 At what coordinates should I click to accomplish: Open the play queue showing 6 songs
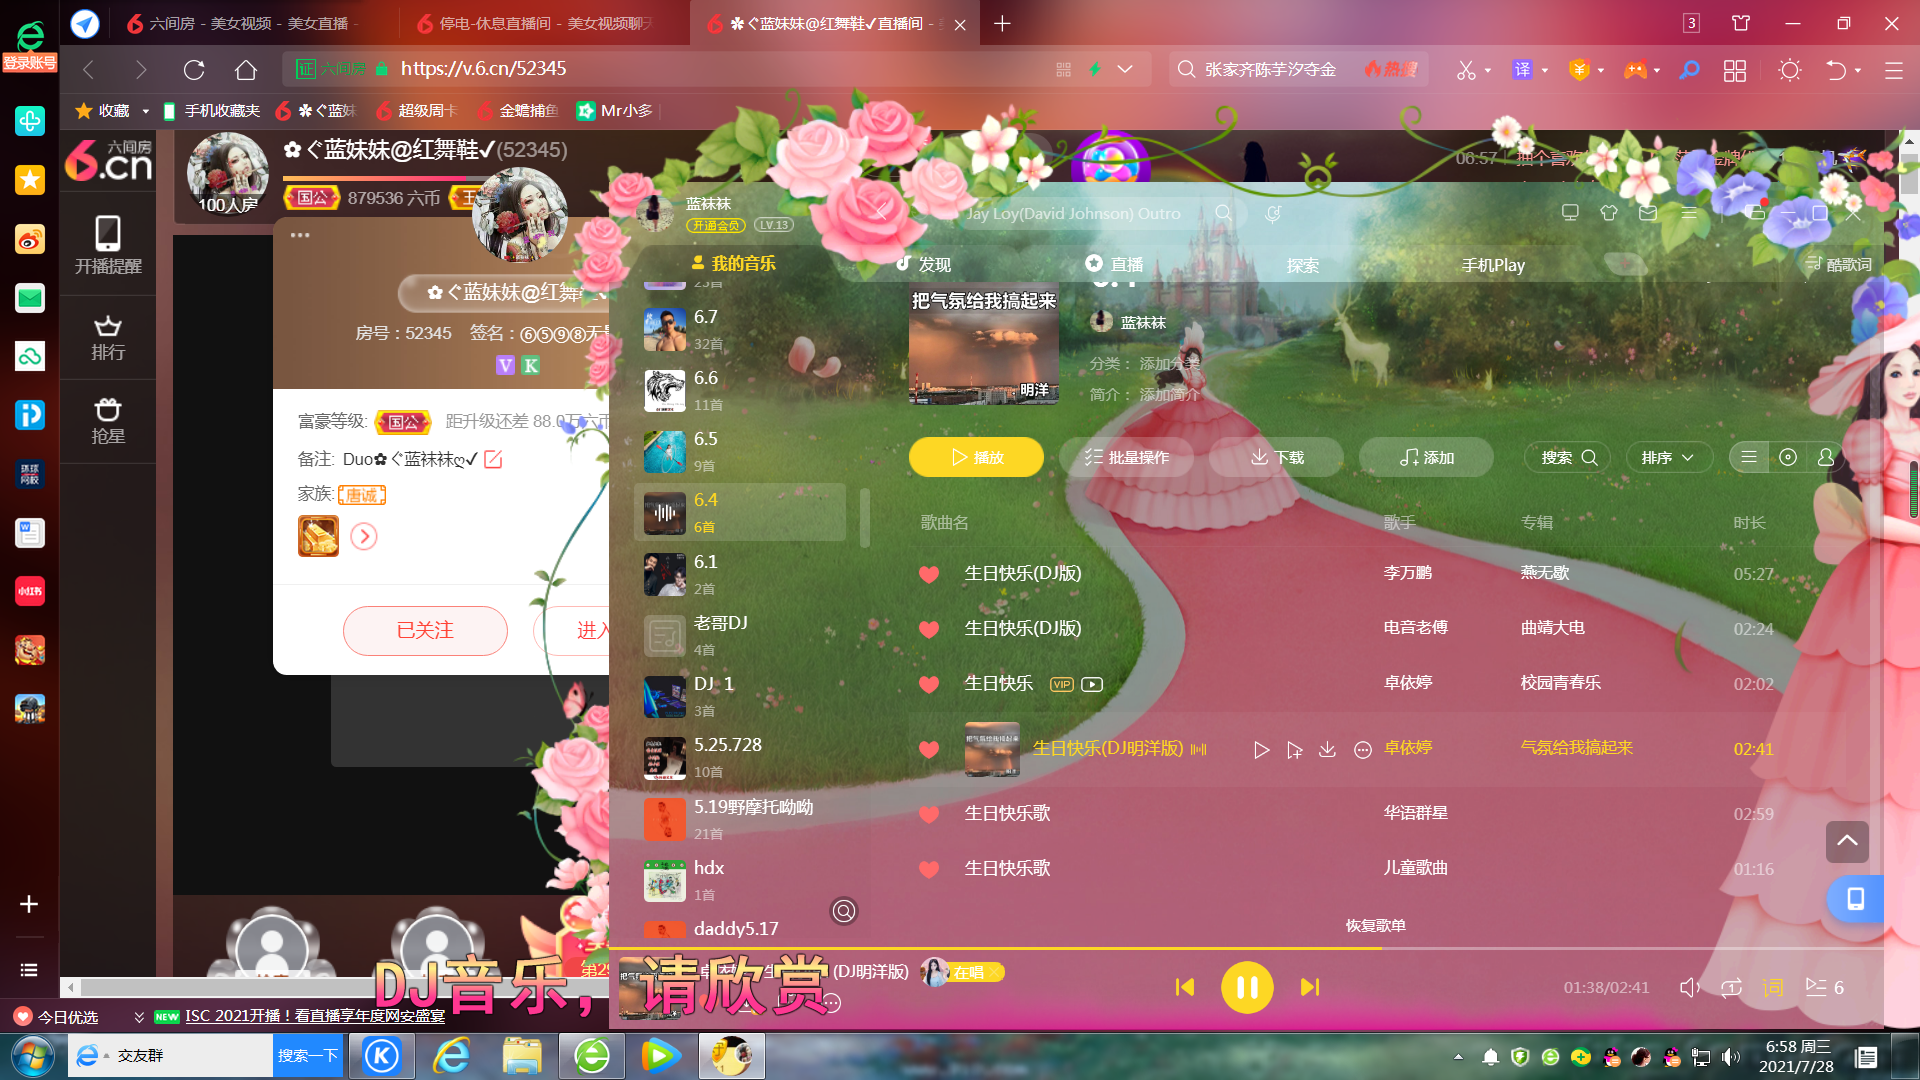coord(1825,987)
